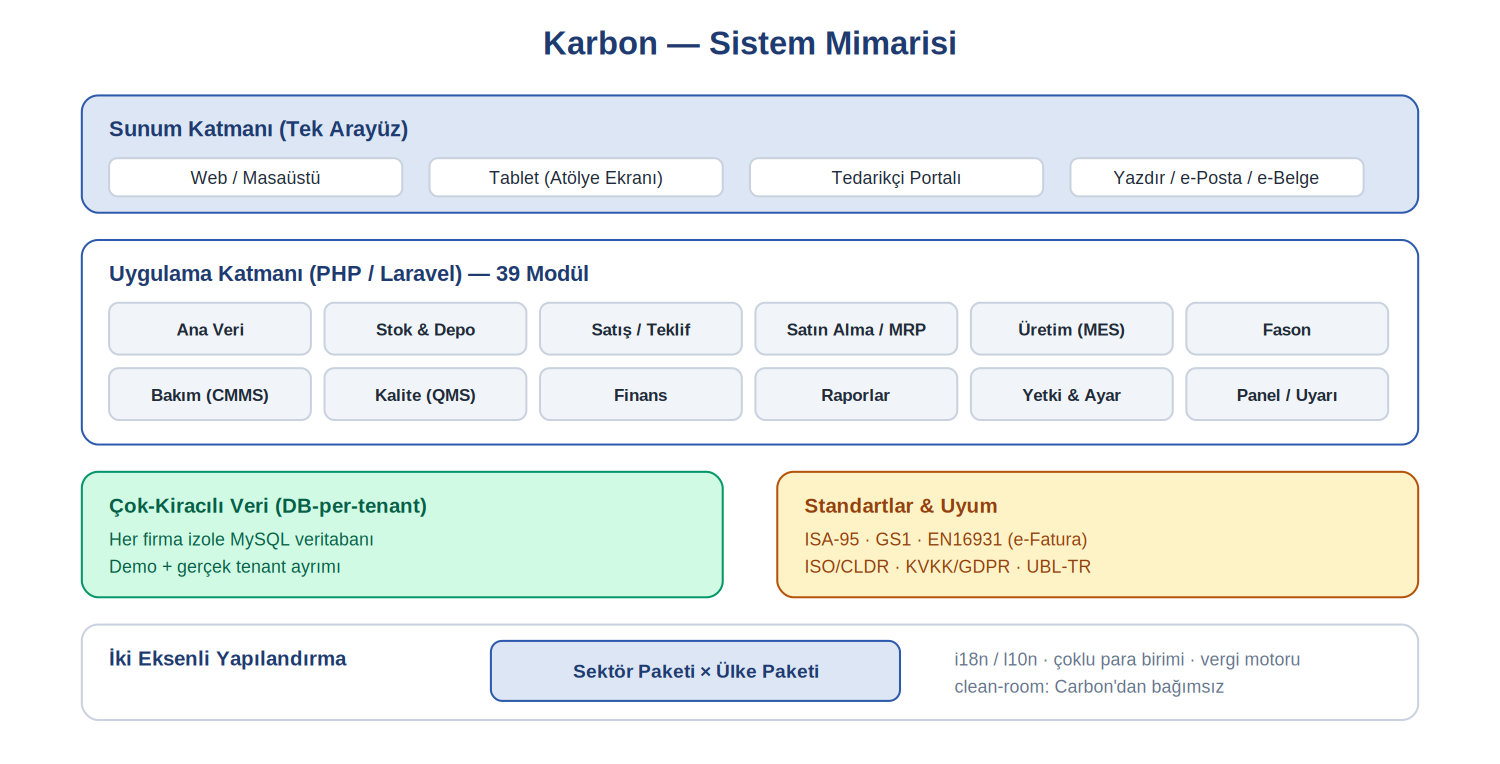
Task: Open the Stok & Depo module
Action: 425,329
